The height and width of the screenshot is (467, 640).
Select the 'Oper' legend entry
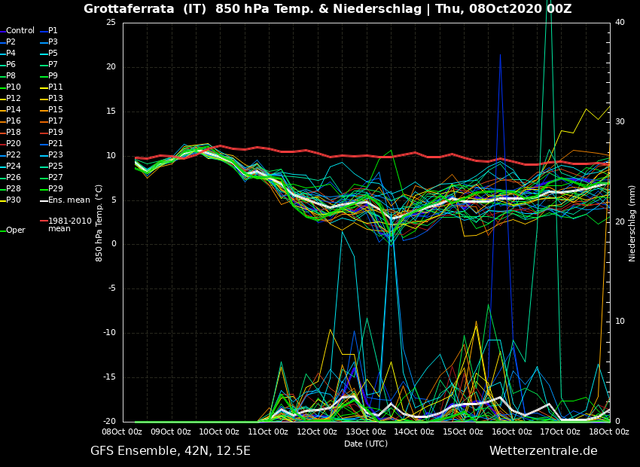pyautogui.click(x=13, y=230)
